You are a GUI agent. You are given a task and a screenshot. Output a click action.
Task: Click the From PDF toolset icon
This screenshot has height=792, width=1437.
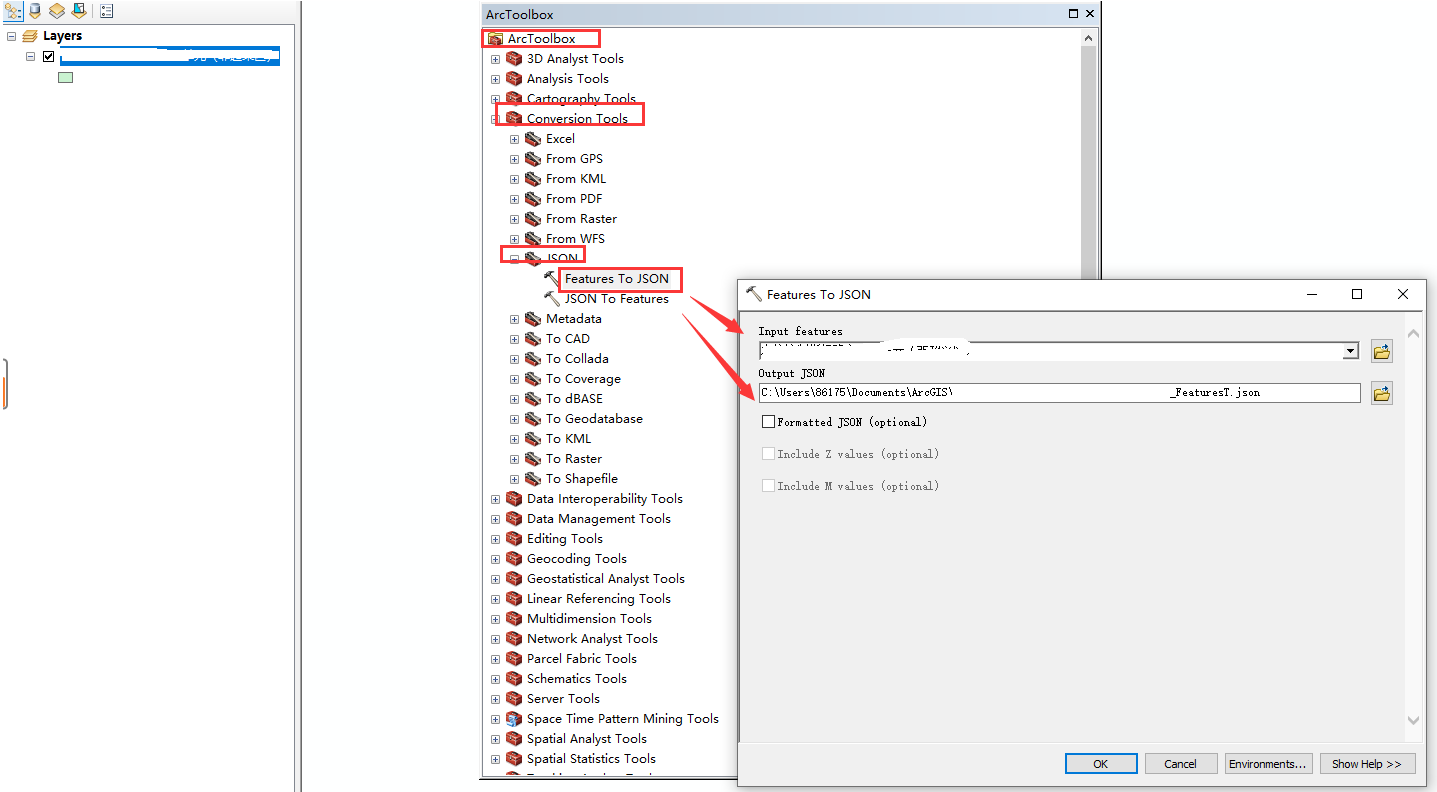coord(533,199)
